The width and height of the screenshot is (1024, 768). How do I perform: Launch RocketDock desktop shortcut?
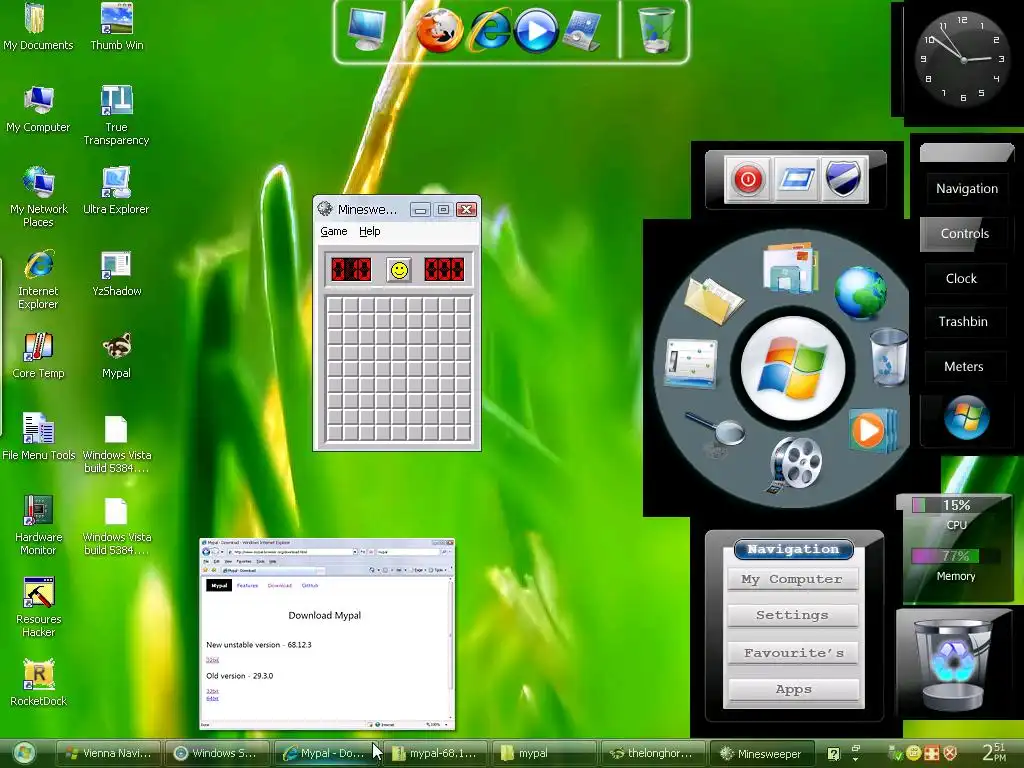pos(38,683)
